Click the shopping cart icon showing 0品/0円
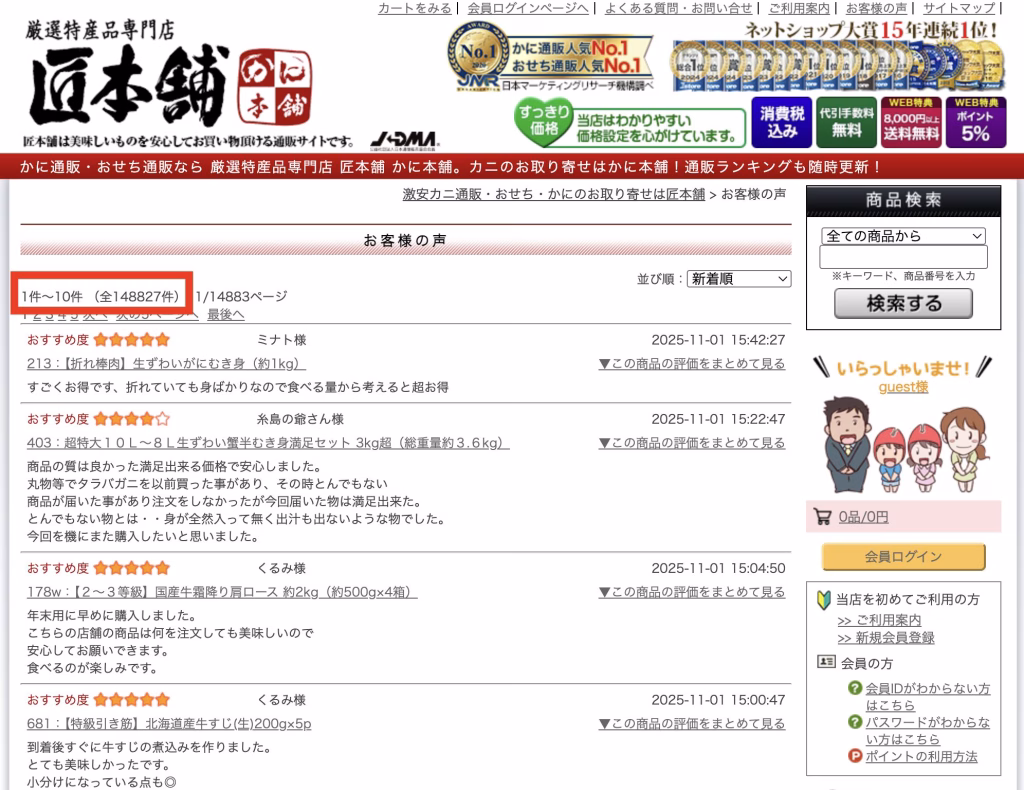1024x790 pixels. [823, 517]
